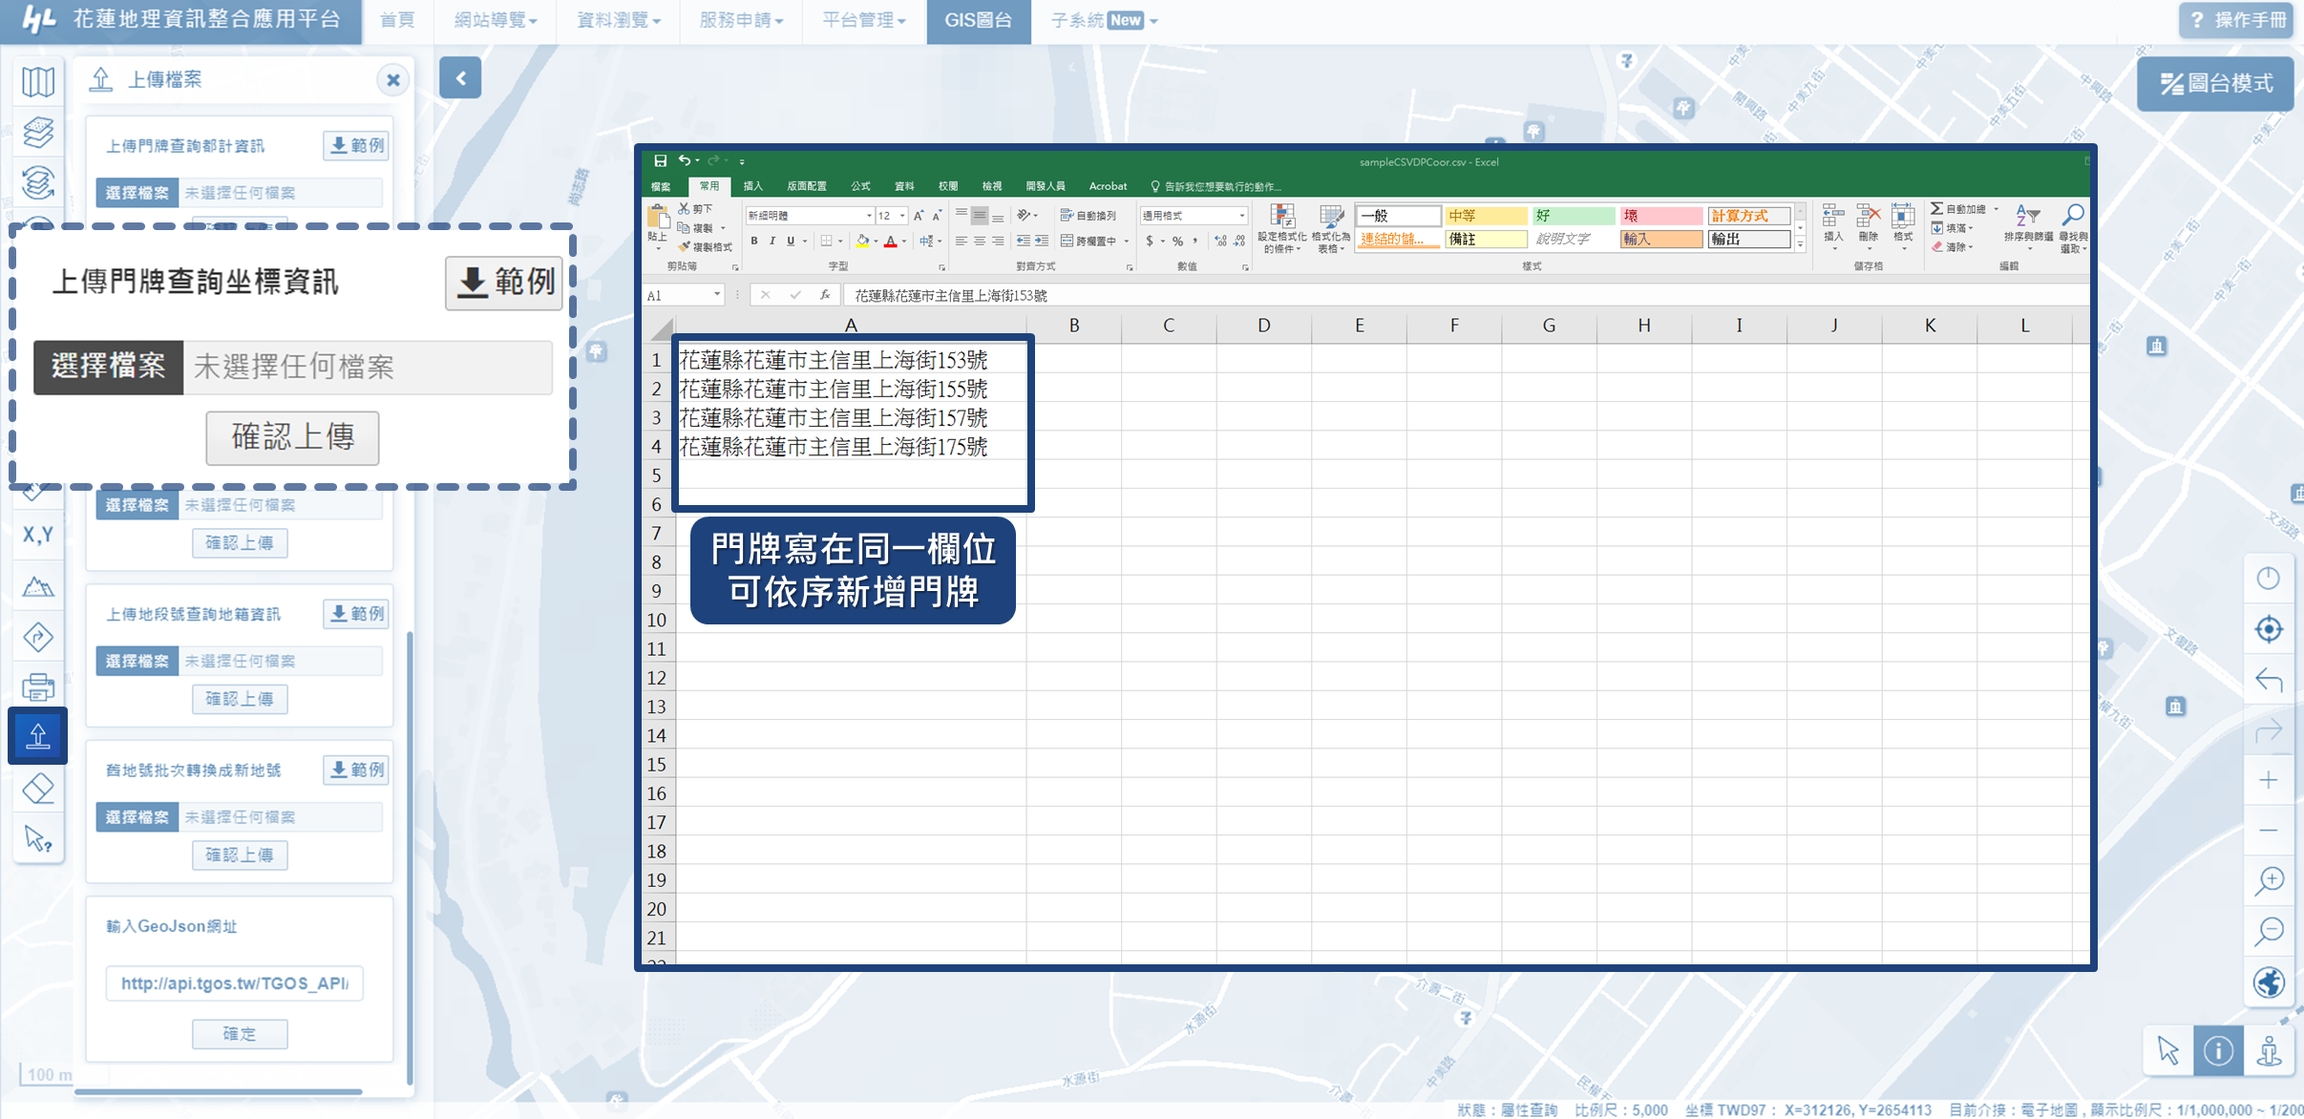Open the layers stack icon in sidebar
This screenshot has width=2304, height=1119.
(38, 131)
